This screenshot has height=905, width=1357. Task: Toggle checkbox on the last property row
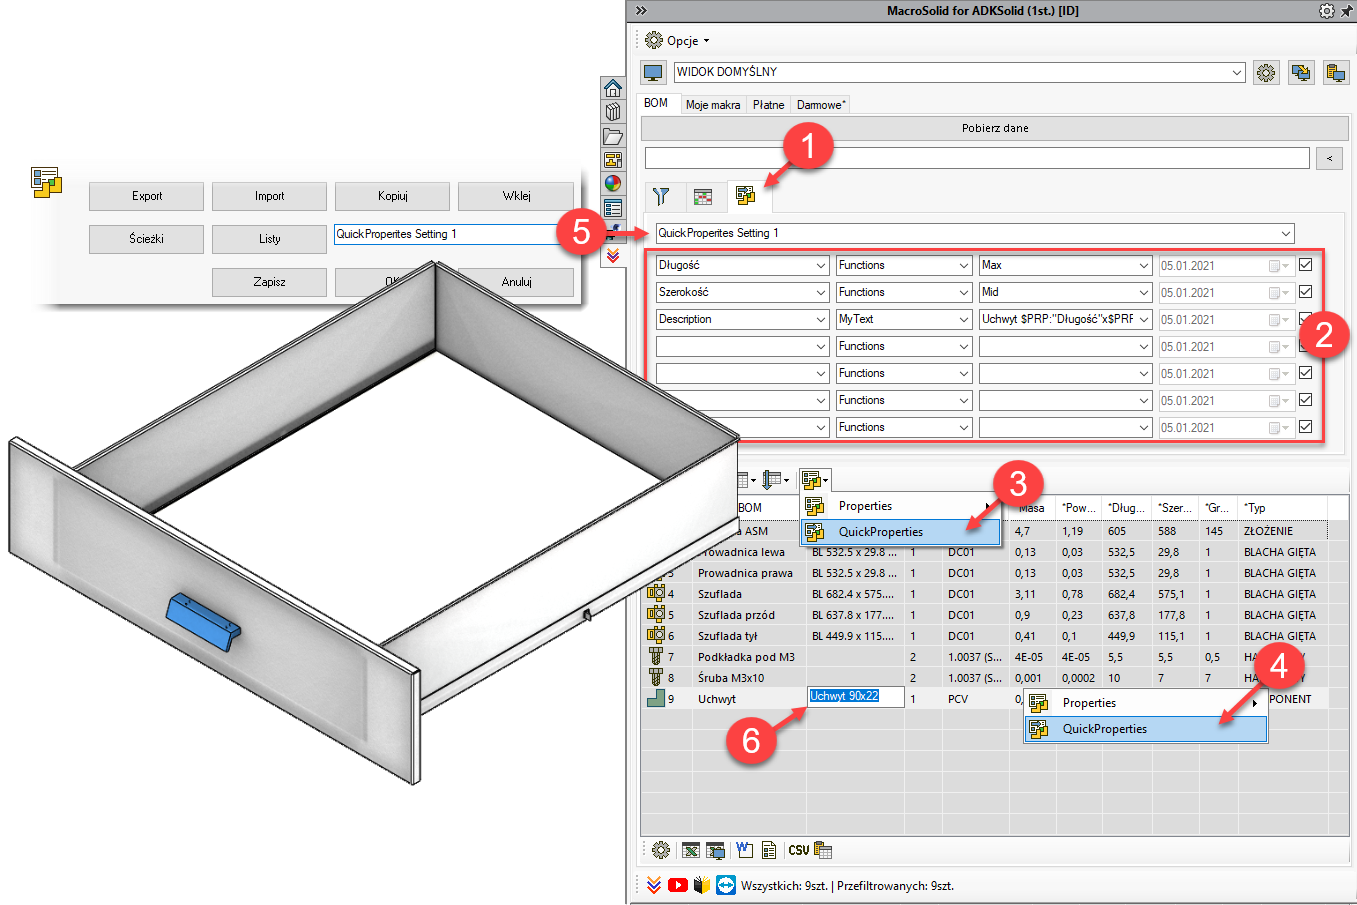pos(1305,427)
